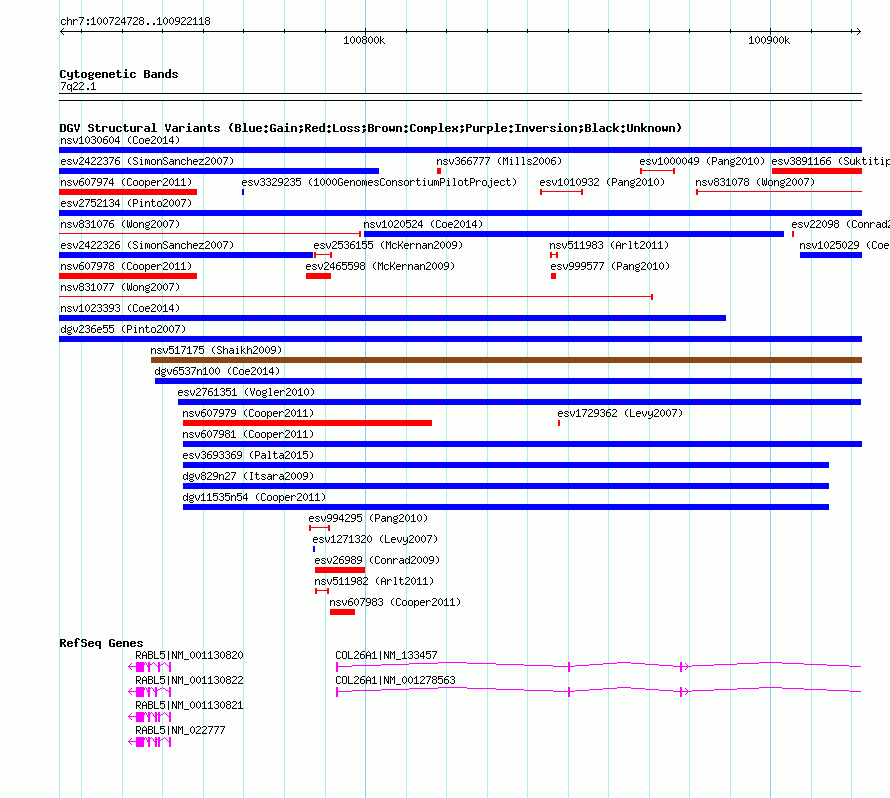
Task: Click the RefSeq Genes track title
Action: point(101,643)
